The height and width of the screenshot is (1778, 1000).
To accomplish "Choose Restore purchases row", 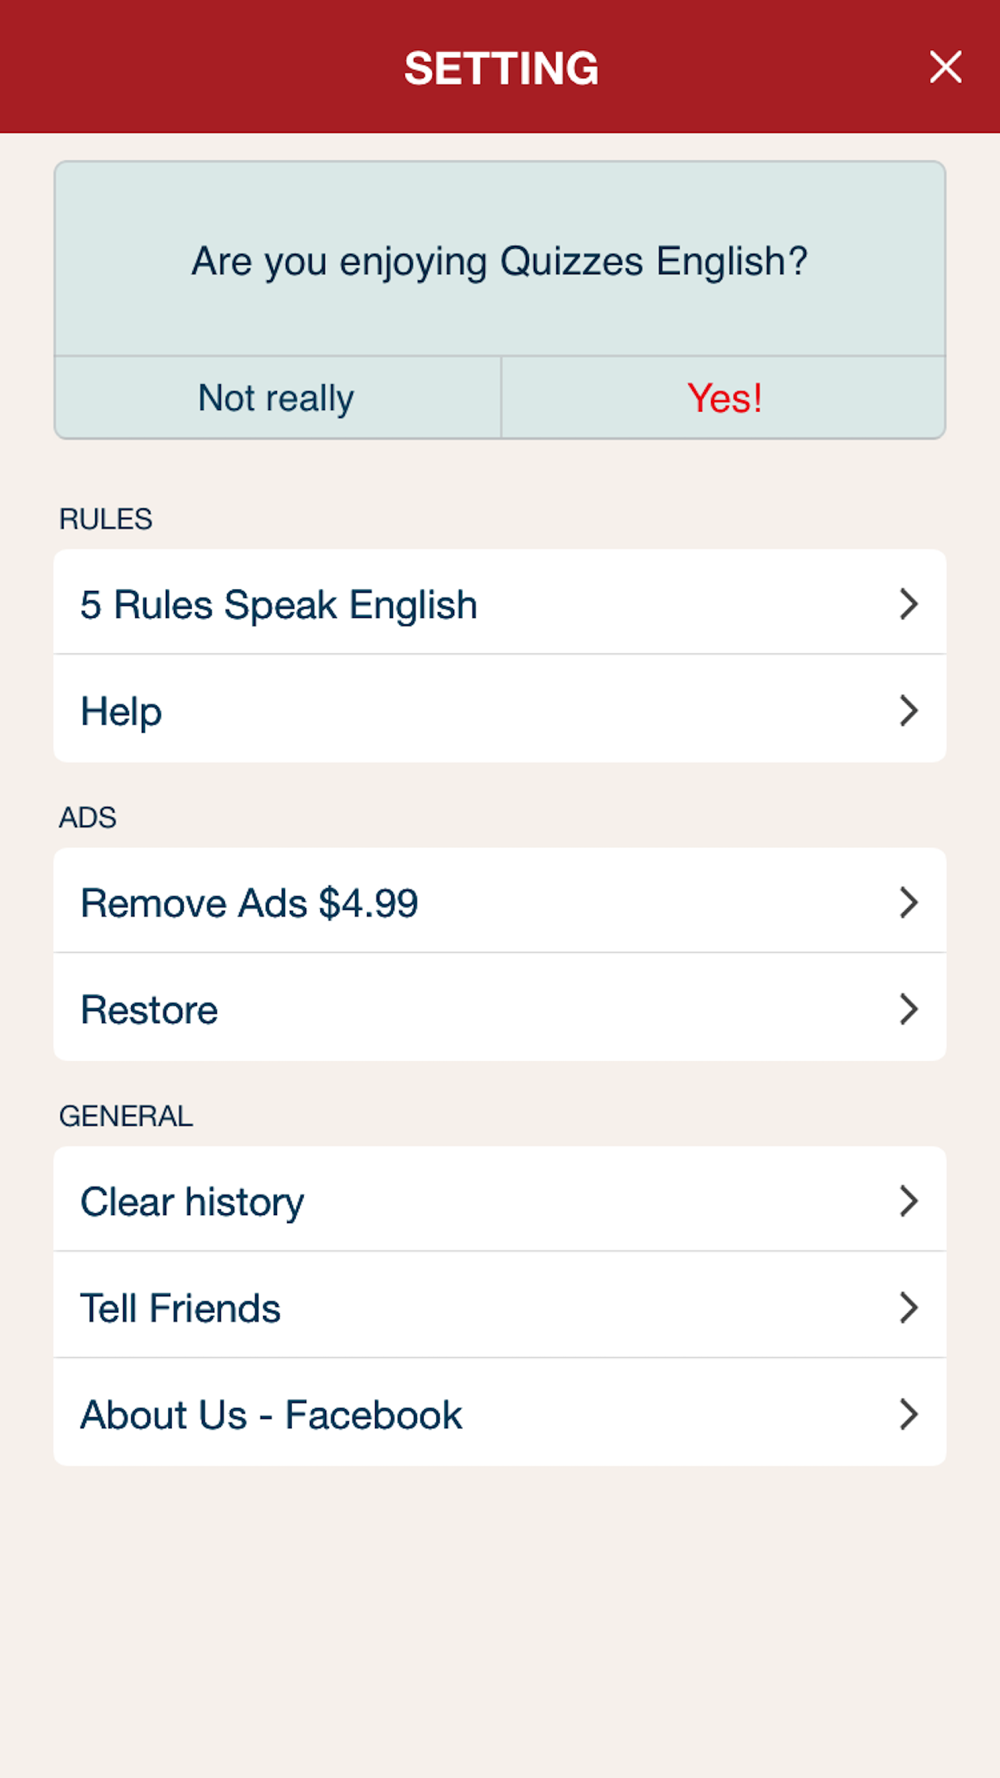I will [500, 1007].
